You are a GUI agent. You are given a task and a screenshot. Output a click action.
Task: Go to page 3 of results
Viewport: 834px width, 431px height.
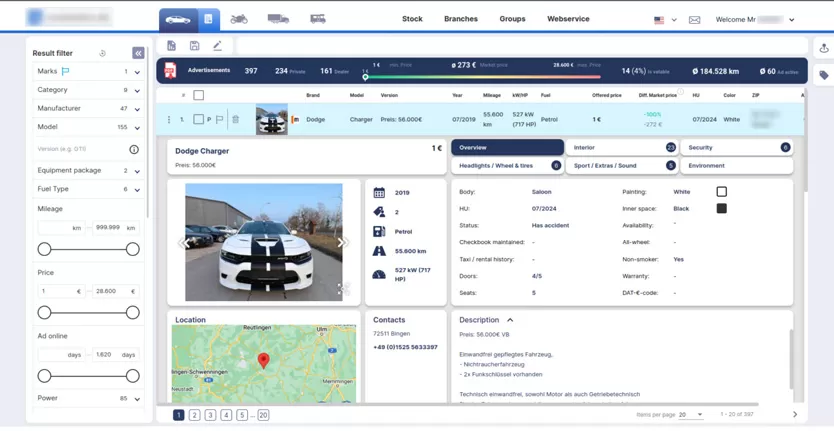210,415
